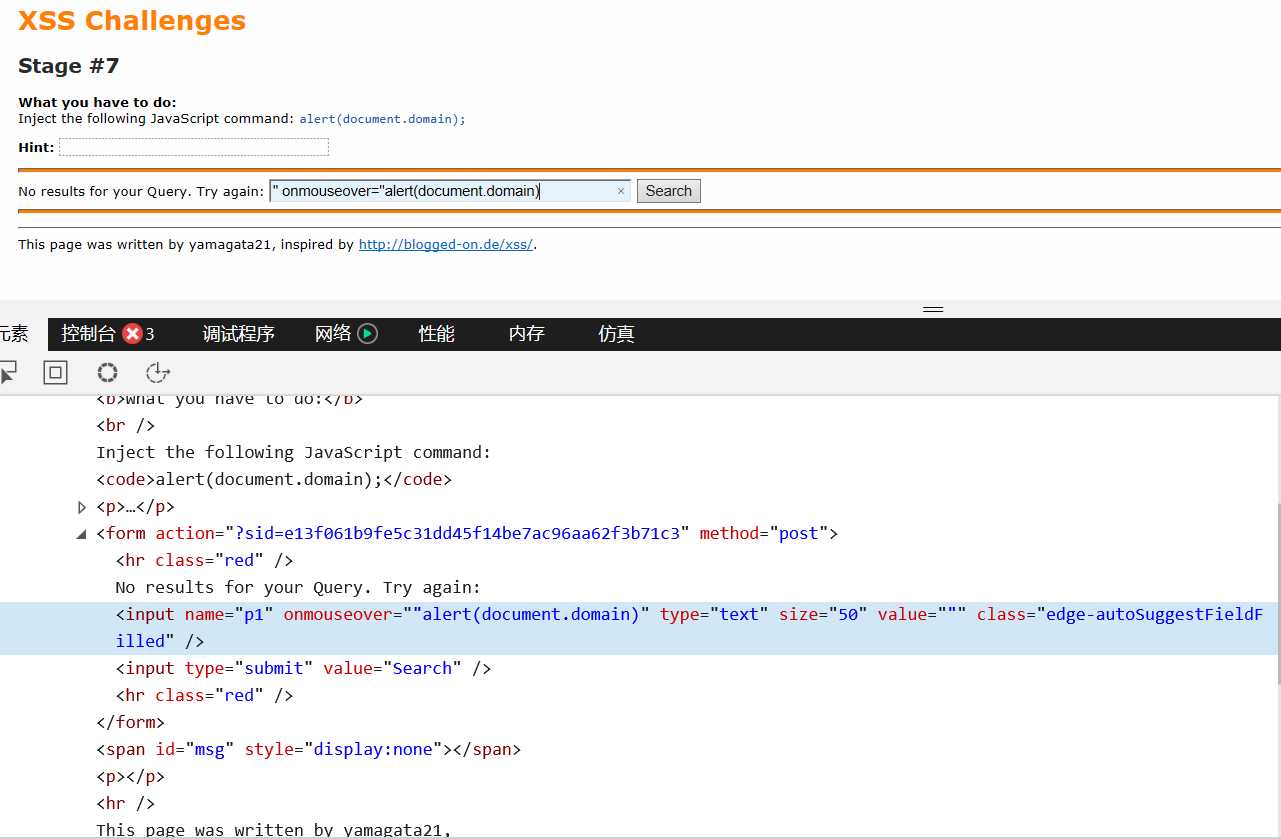Select the plain <hr /> node line
This screenshot has width=1281, height=839.
pos(125,803)
